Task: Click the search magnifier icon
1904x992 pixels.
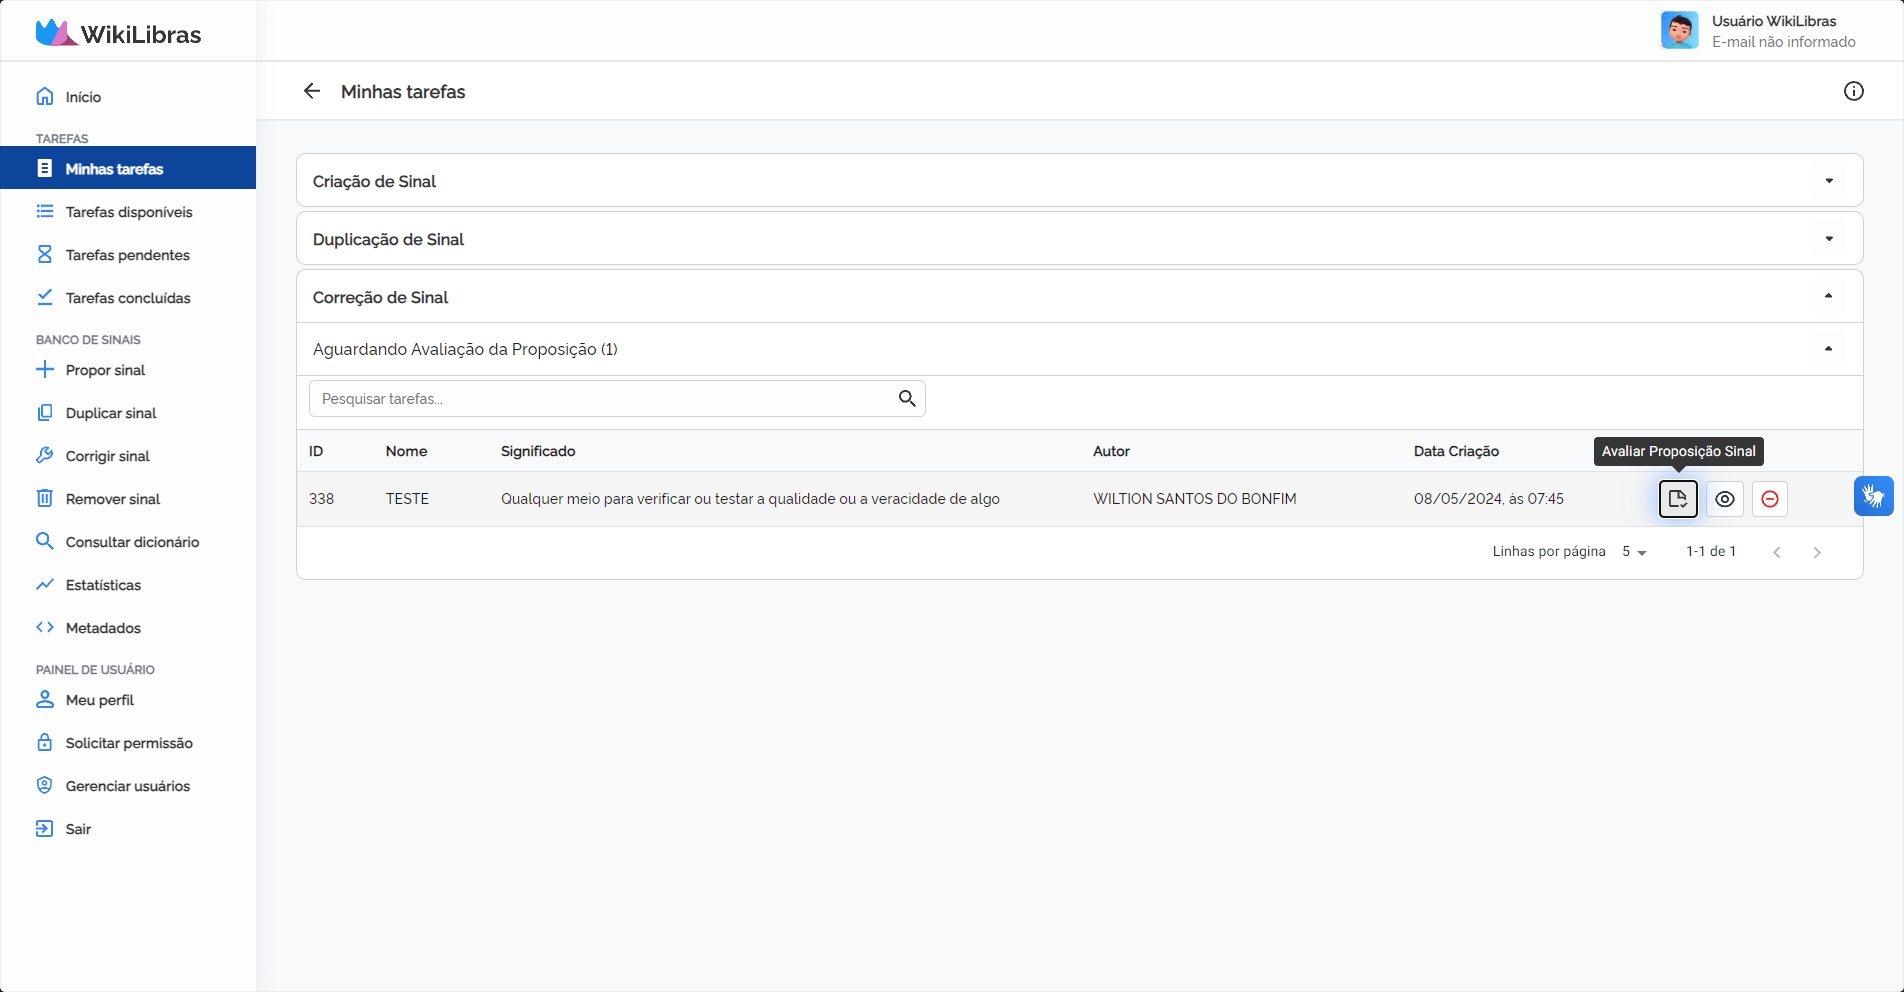Action: (x=907, y=399)
